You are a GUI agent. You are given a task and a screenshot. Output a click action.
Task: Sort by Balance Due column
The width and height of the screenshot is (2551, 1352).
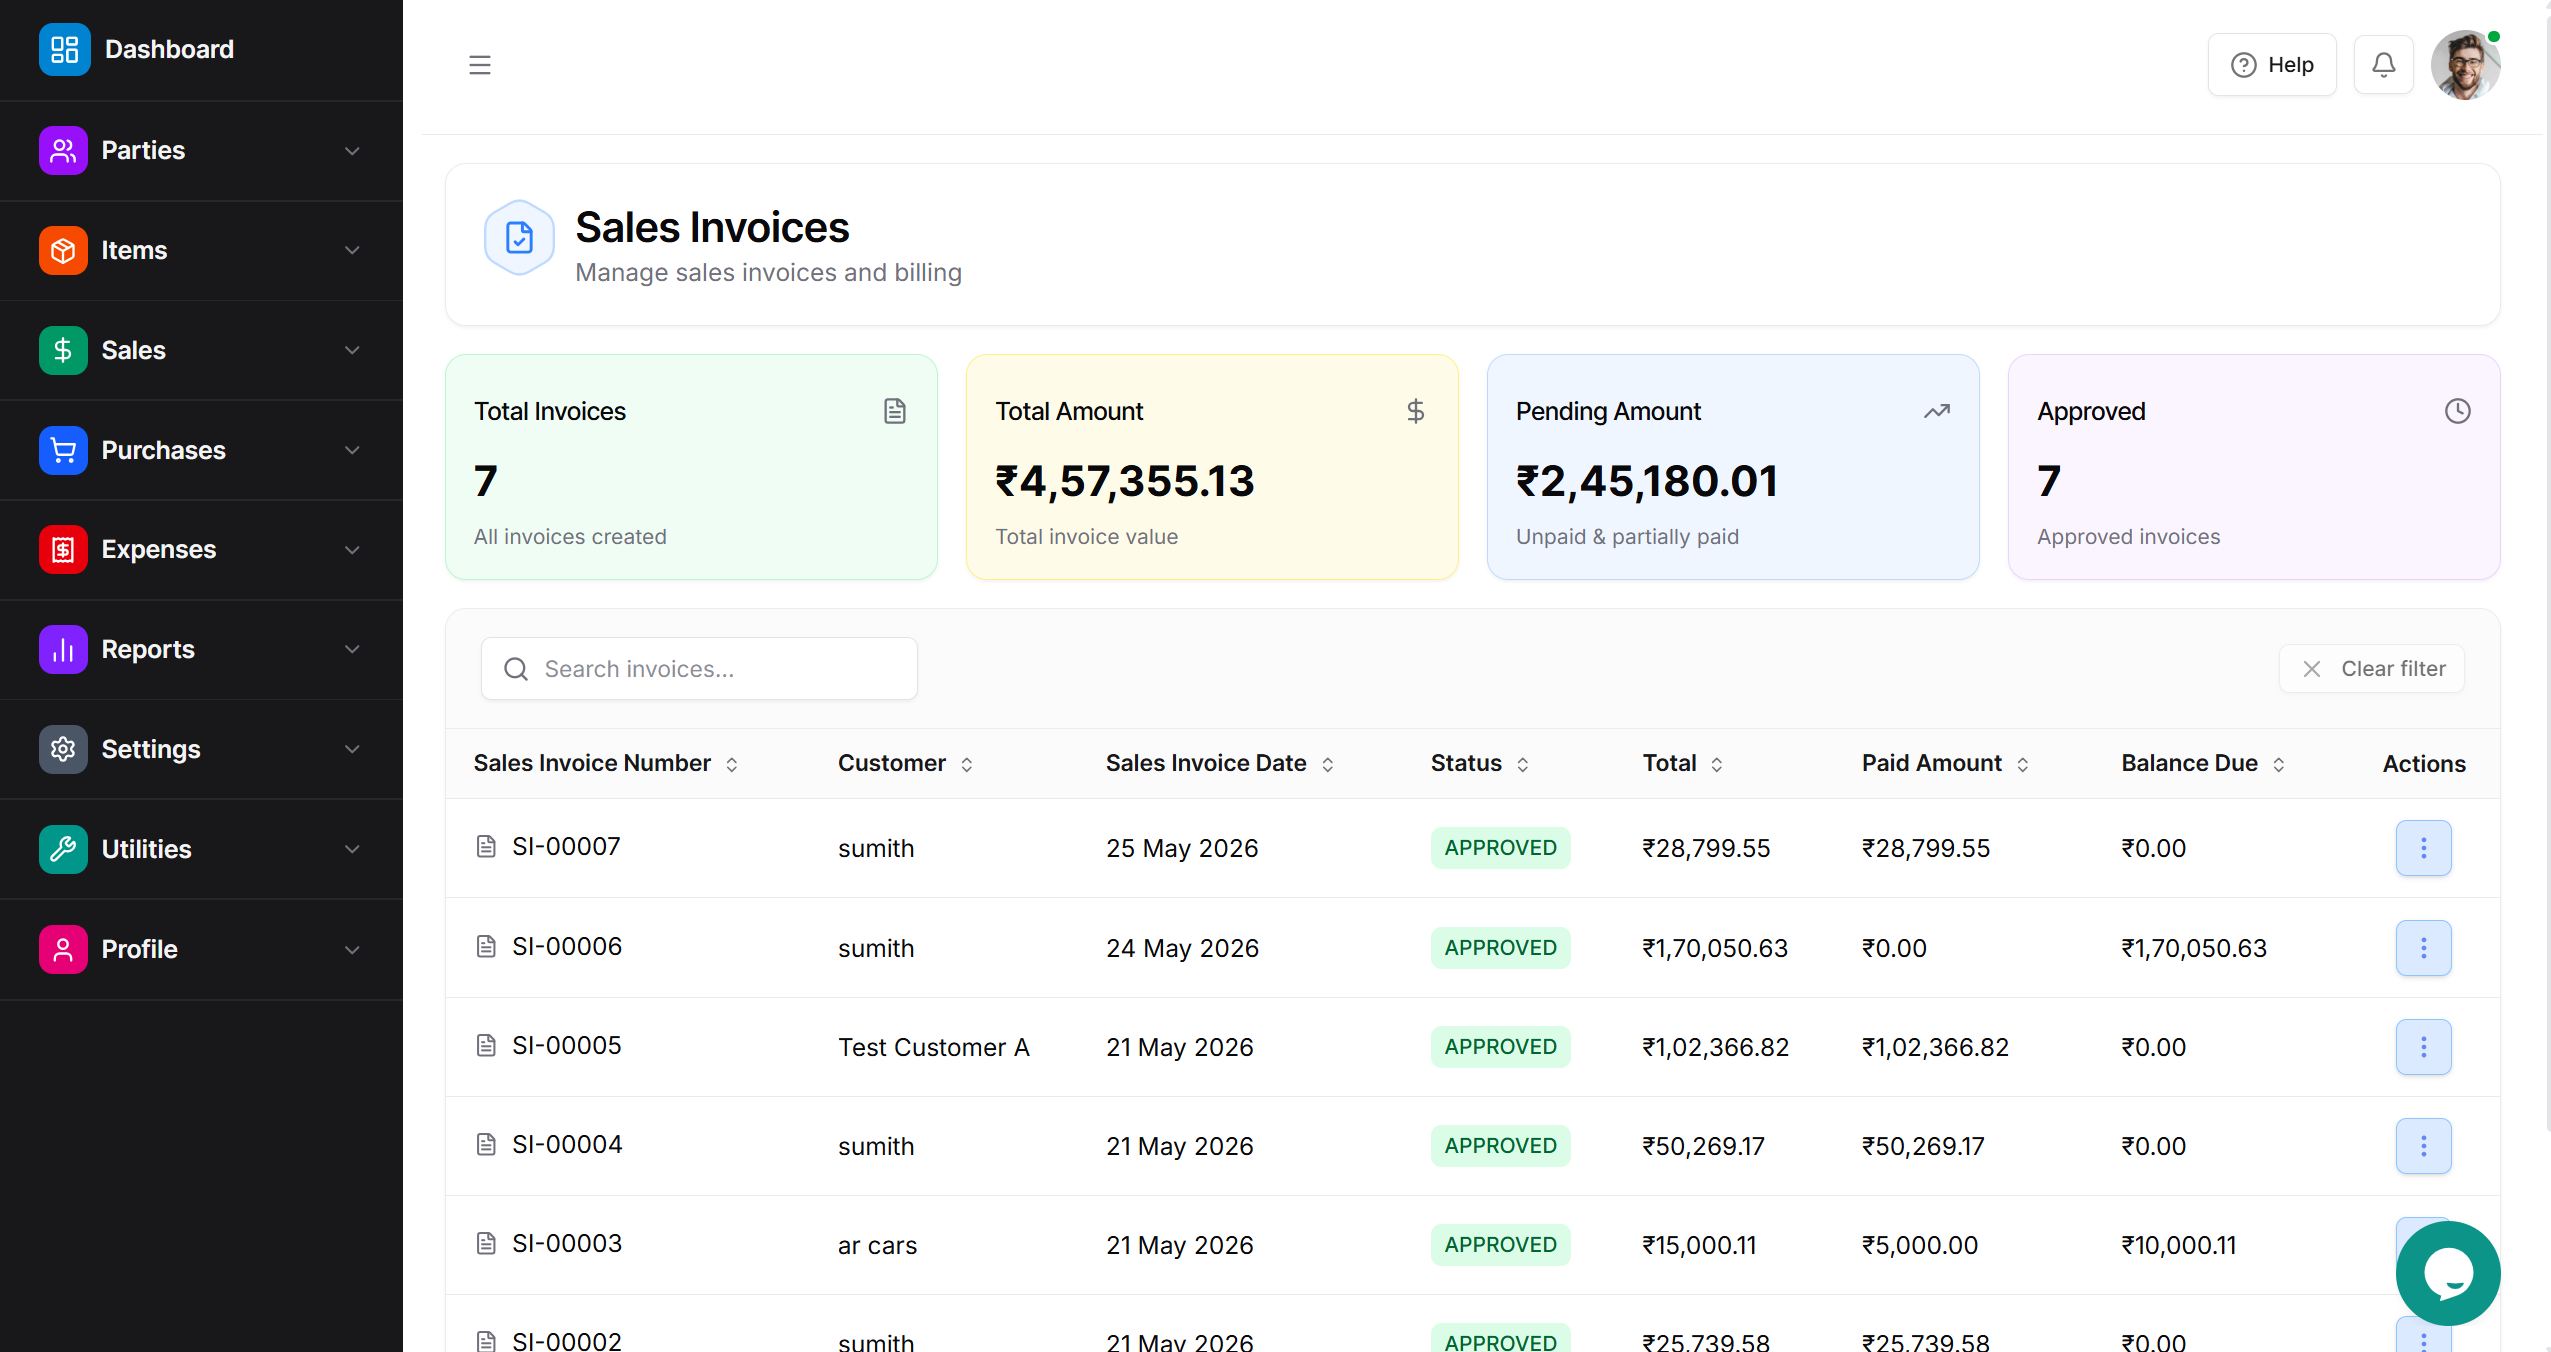click(2204, 763)
